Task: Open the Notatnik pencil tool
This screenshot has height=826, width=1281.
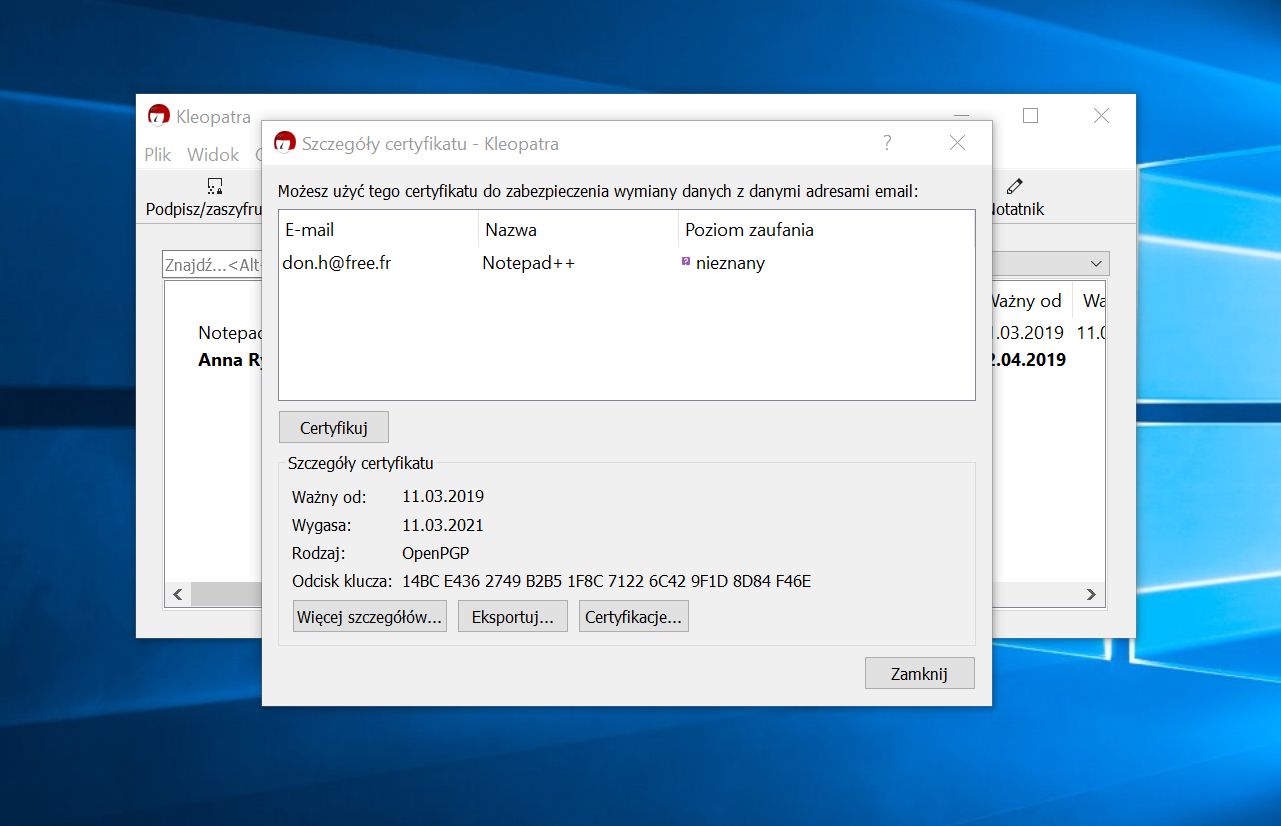Action: (x=1015, y=186)
